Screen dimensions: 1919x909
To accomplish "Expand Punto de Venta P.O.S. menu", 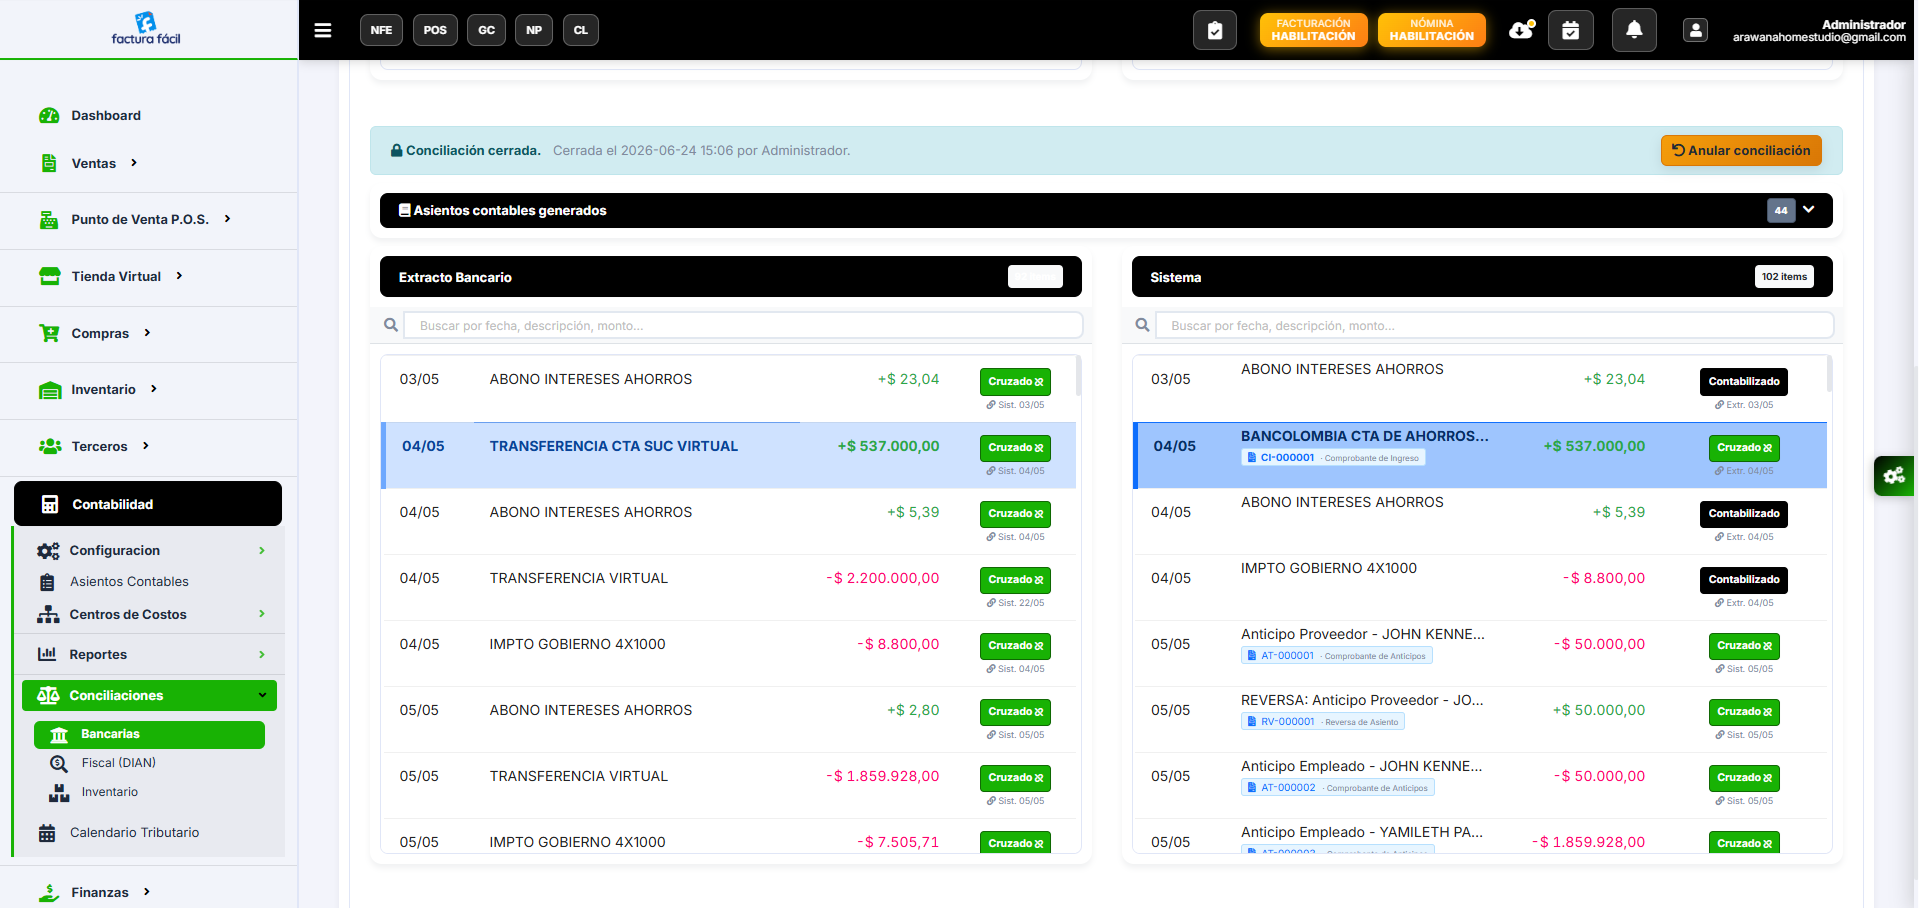I will click(140, 220).
